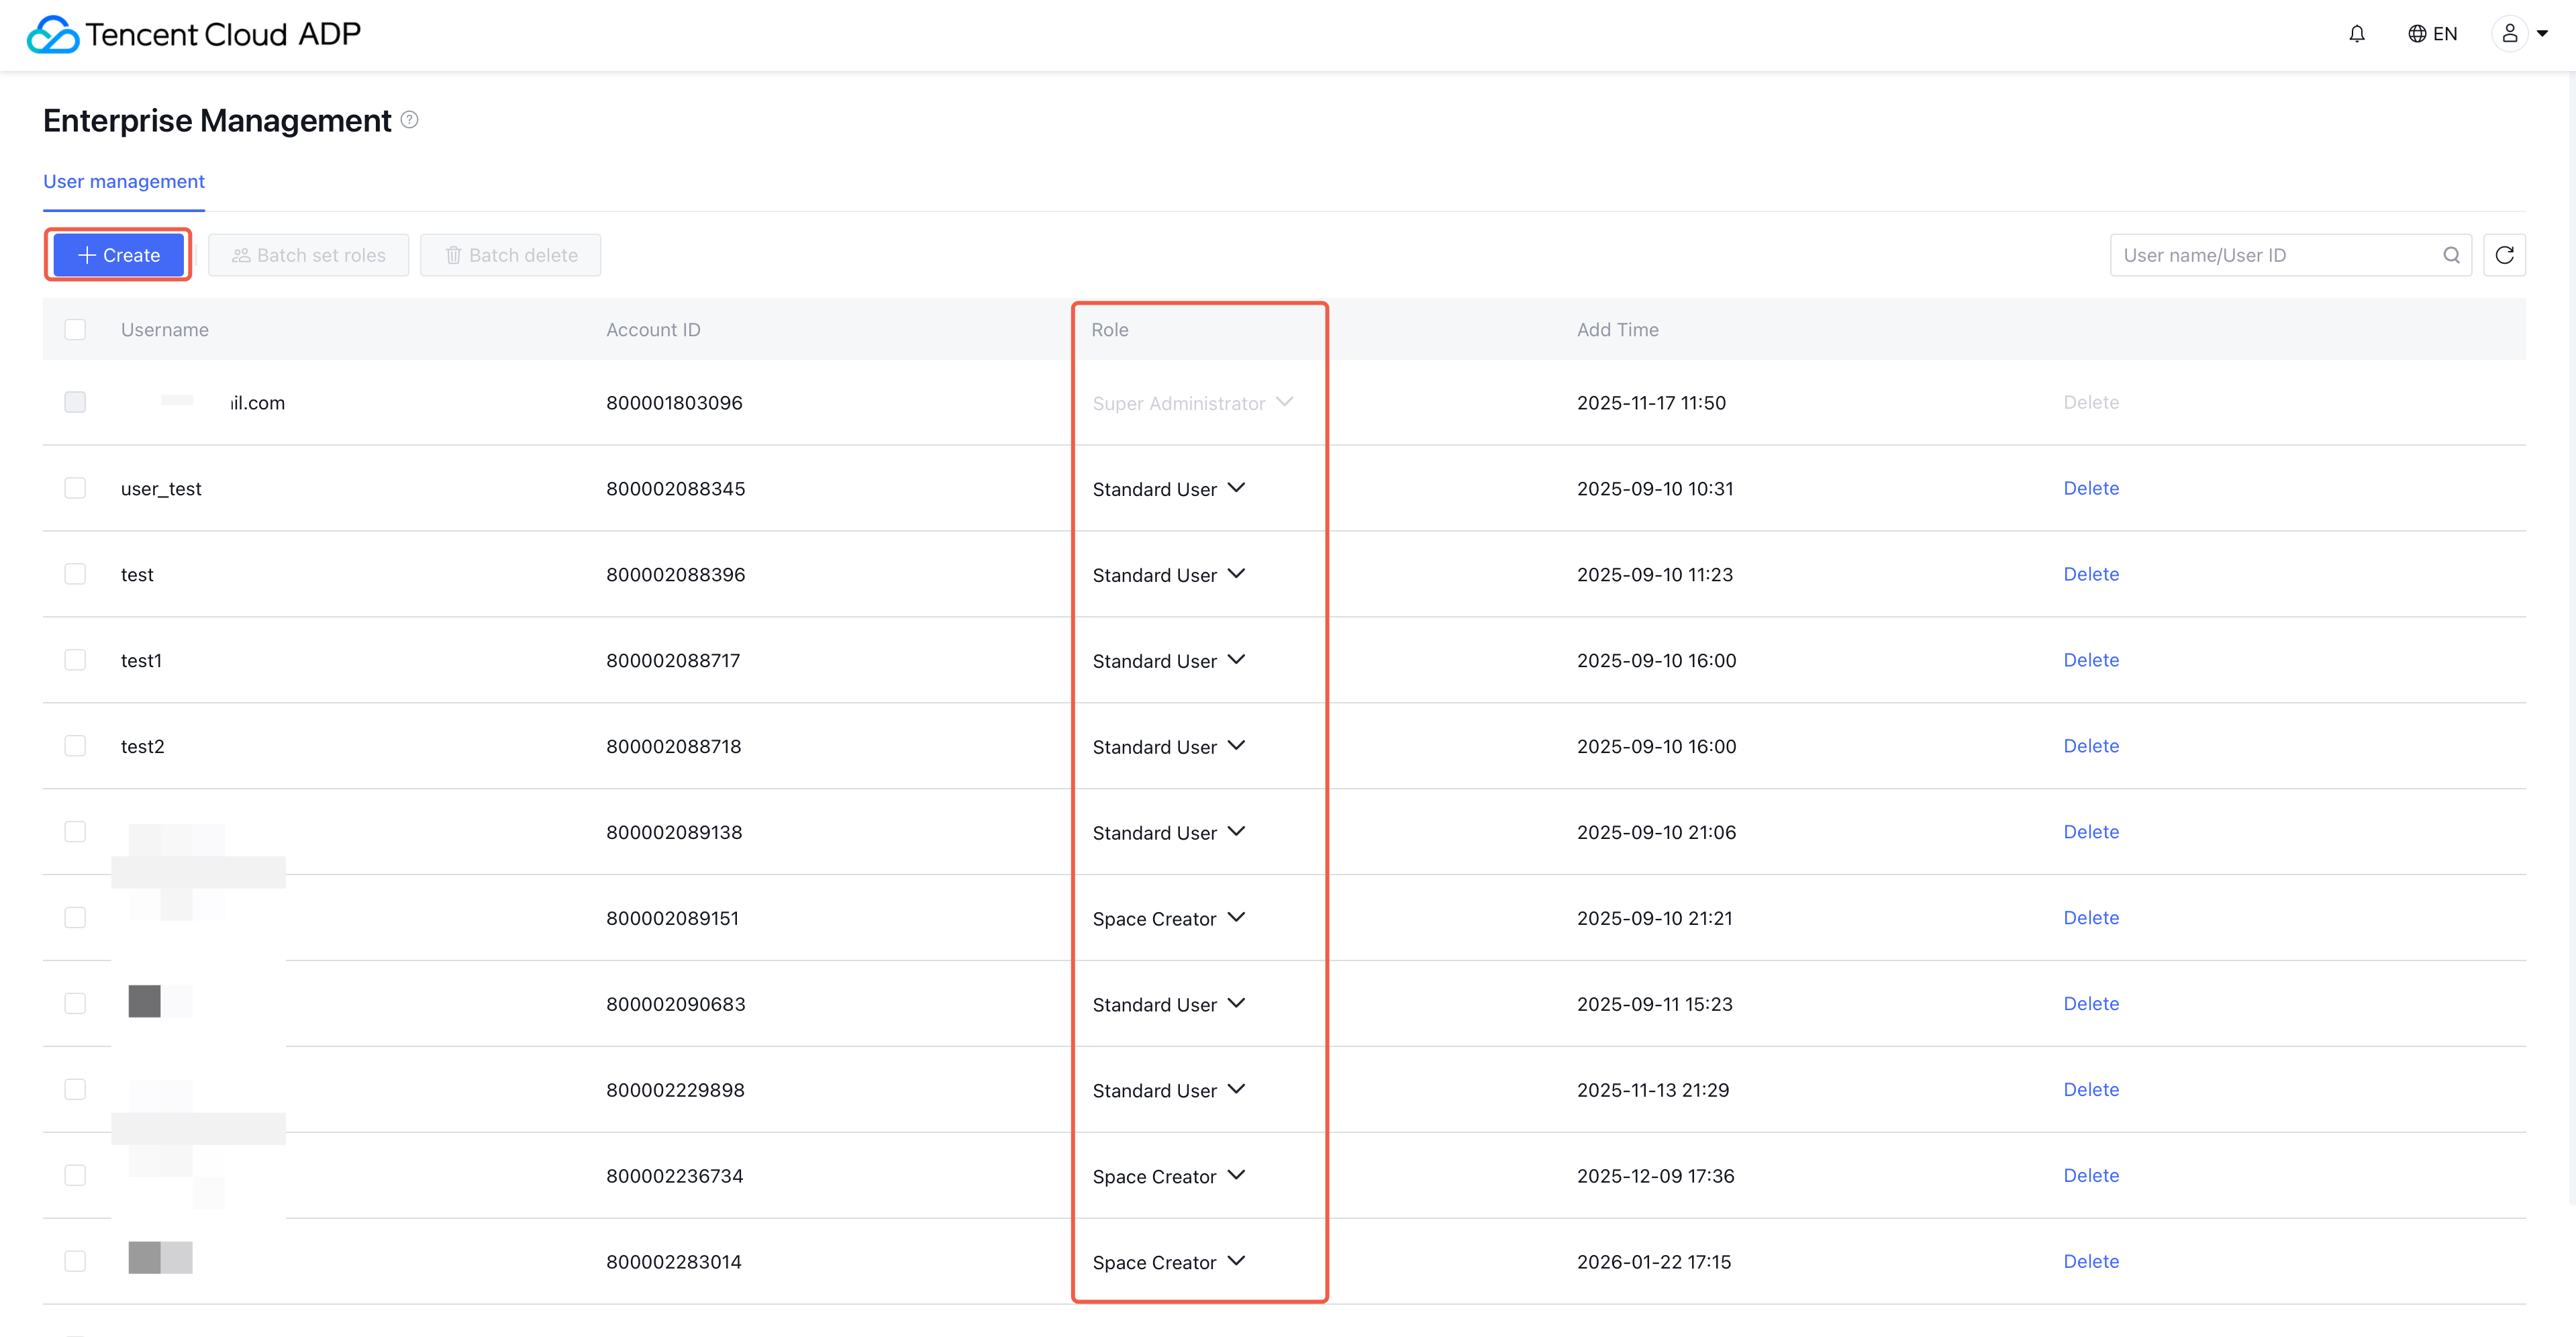
Task: Check the test2 row checkbox
Action: point(75,746)
